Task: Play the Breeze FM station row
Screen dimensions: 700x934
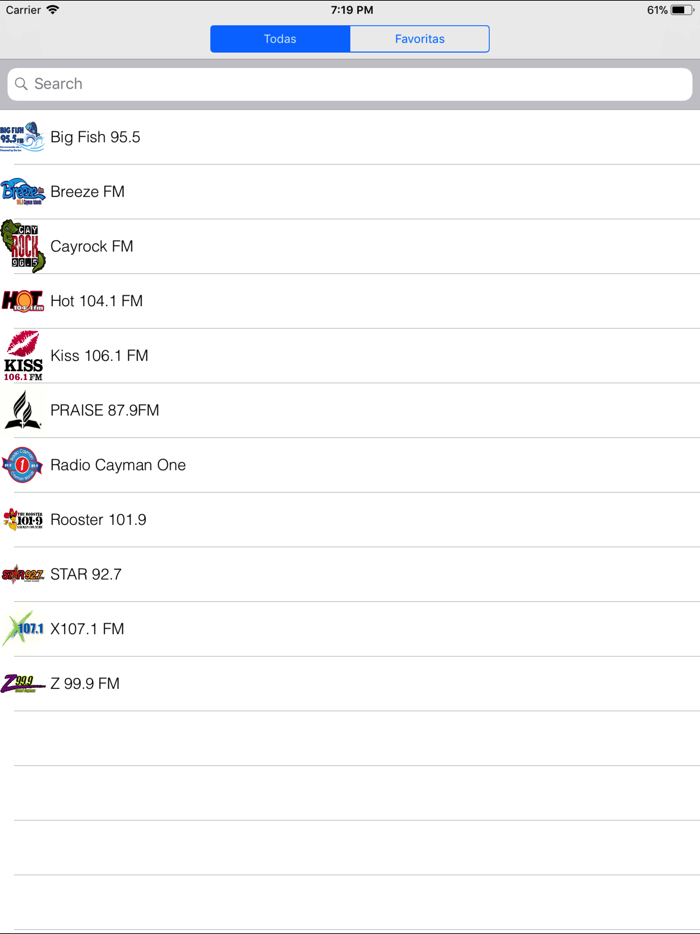Action: [350, 191]
